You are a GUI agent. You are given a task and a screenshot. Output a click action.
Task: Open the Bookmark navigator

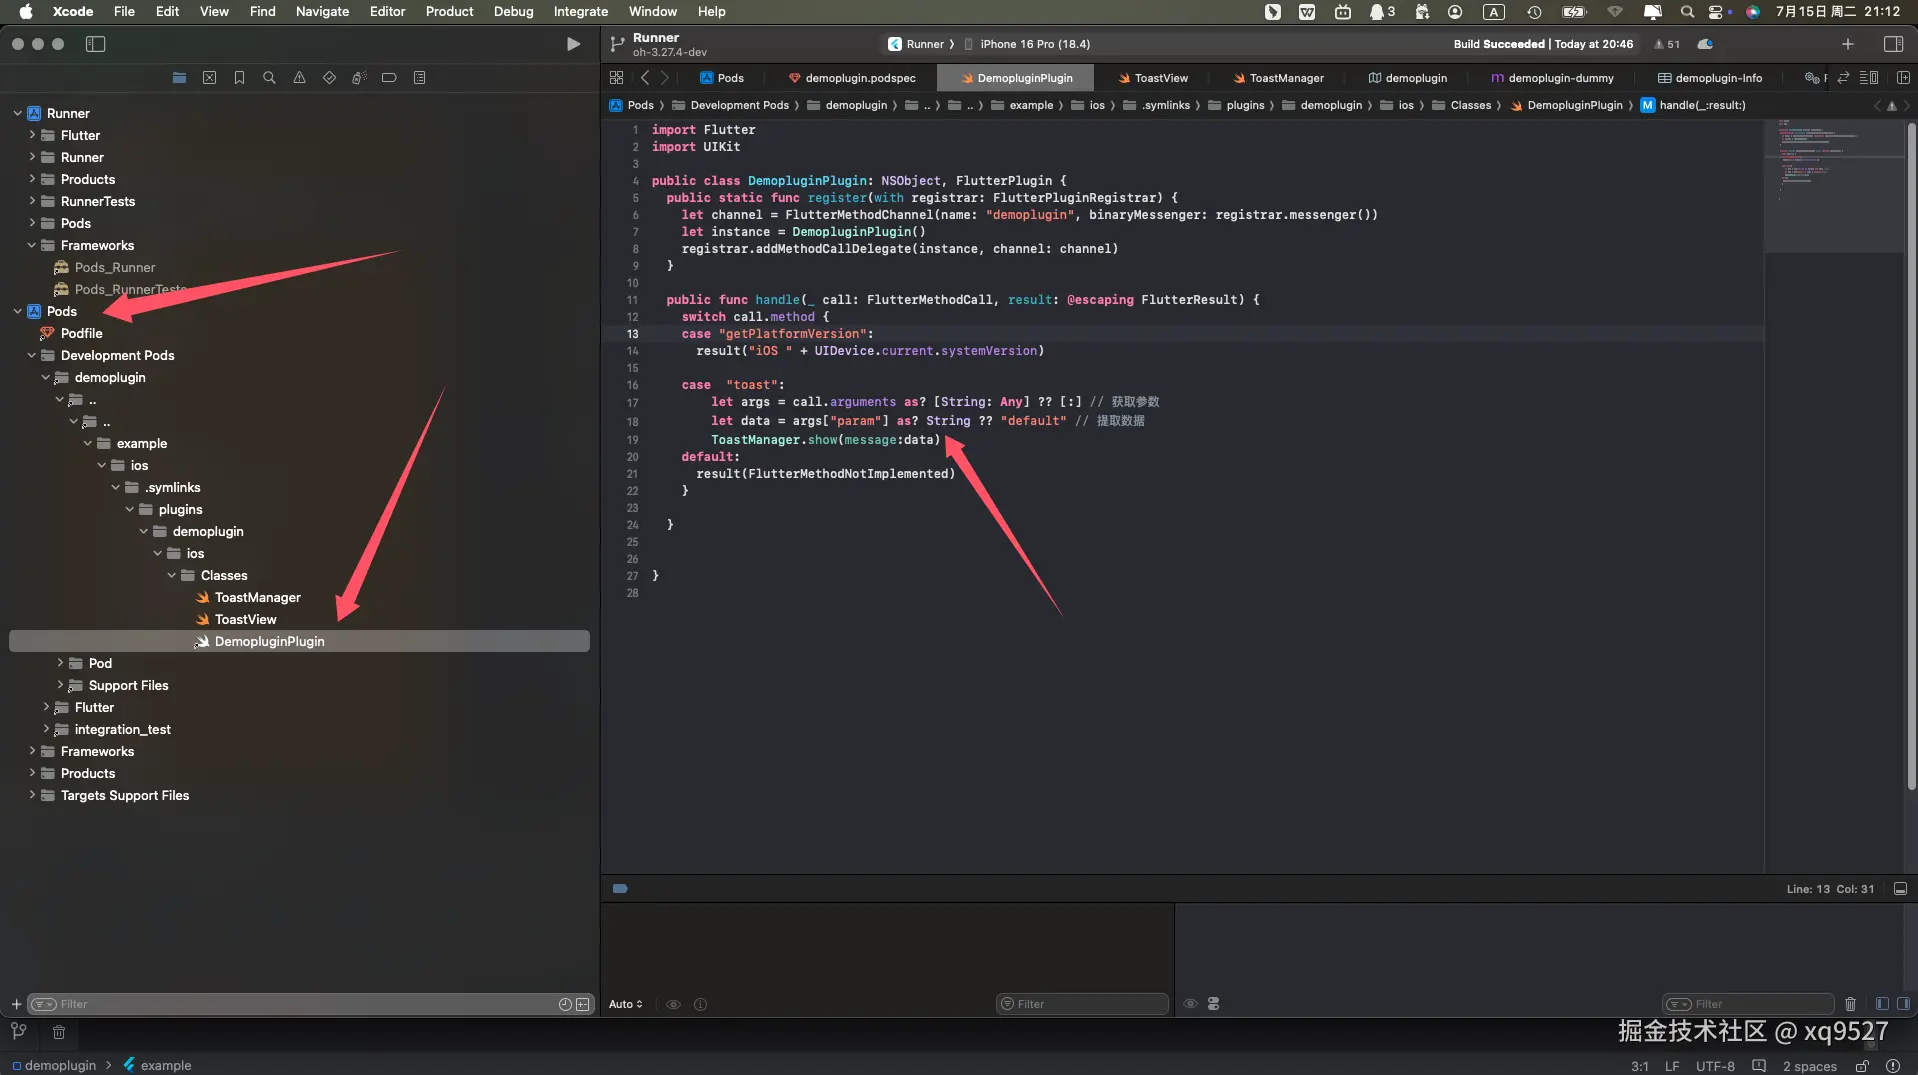(x=239, y=78)
